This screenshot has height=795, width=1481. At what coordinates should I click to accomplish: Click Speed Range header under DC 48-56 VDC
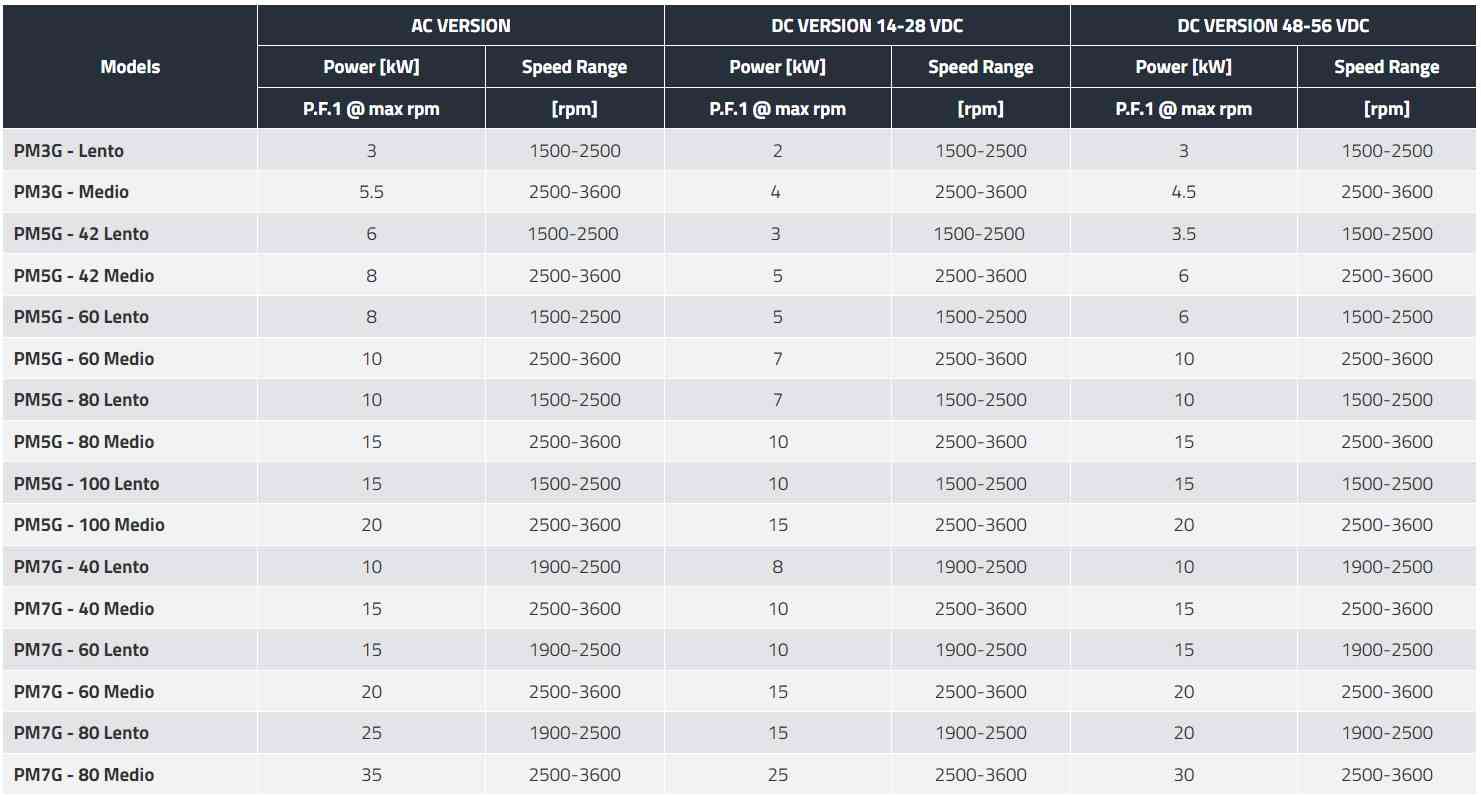[1386, 67]
